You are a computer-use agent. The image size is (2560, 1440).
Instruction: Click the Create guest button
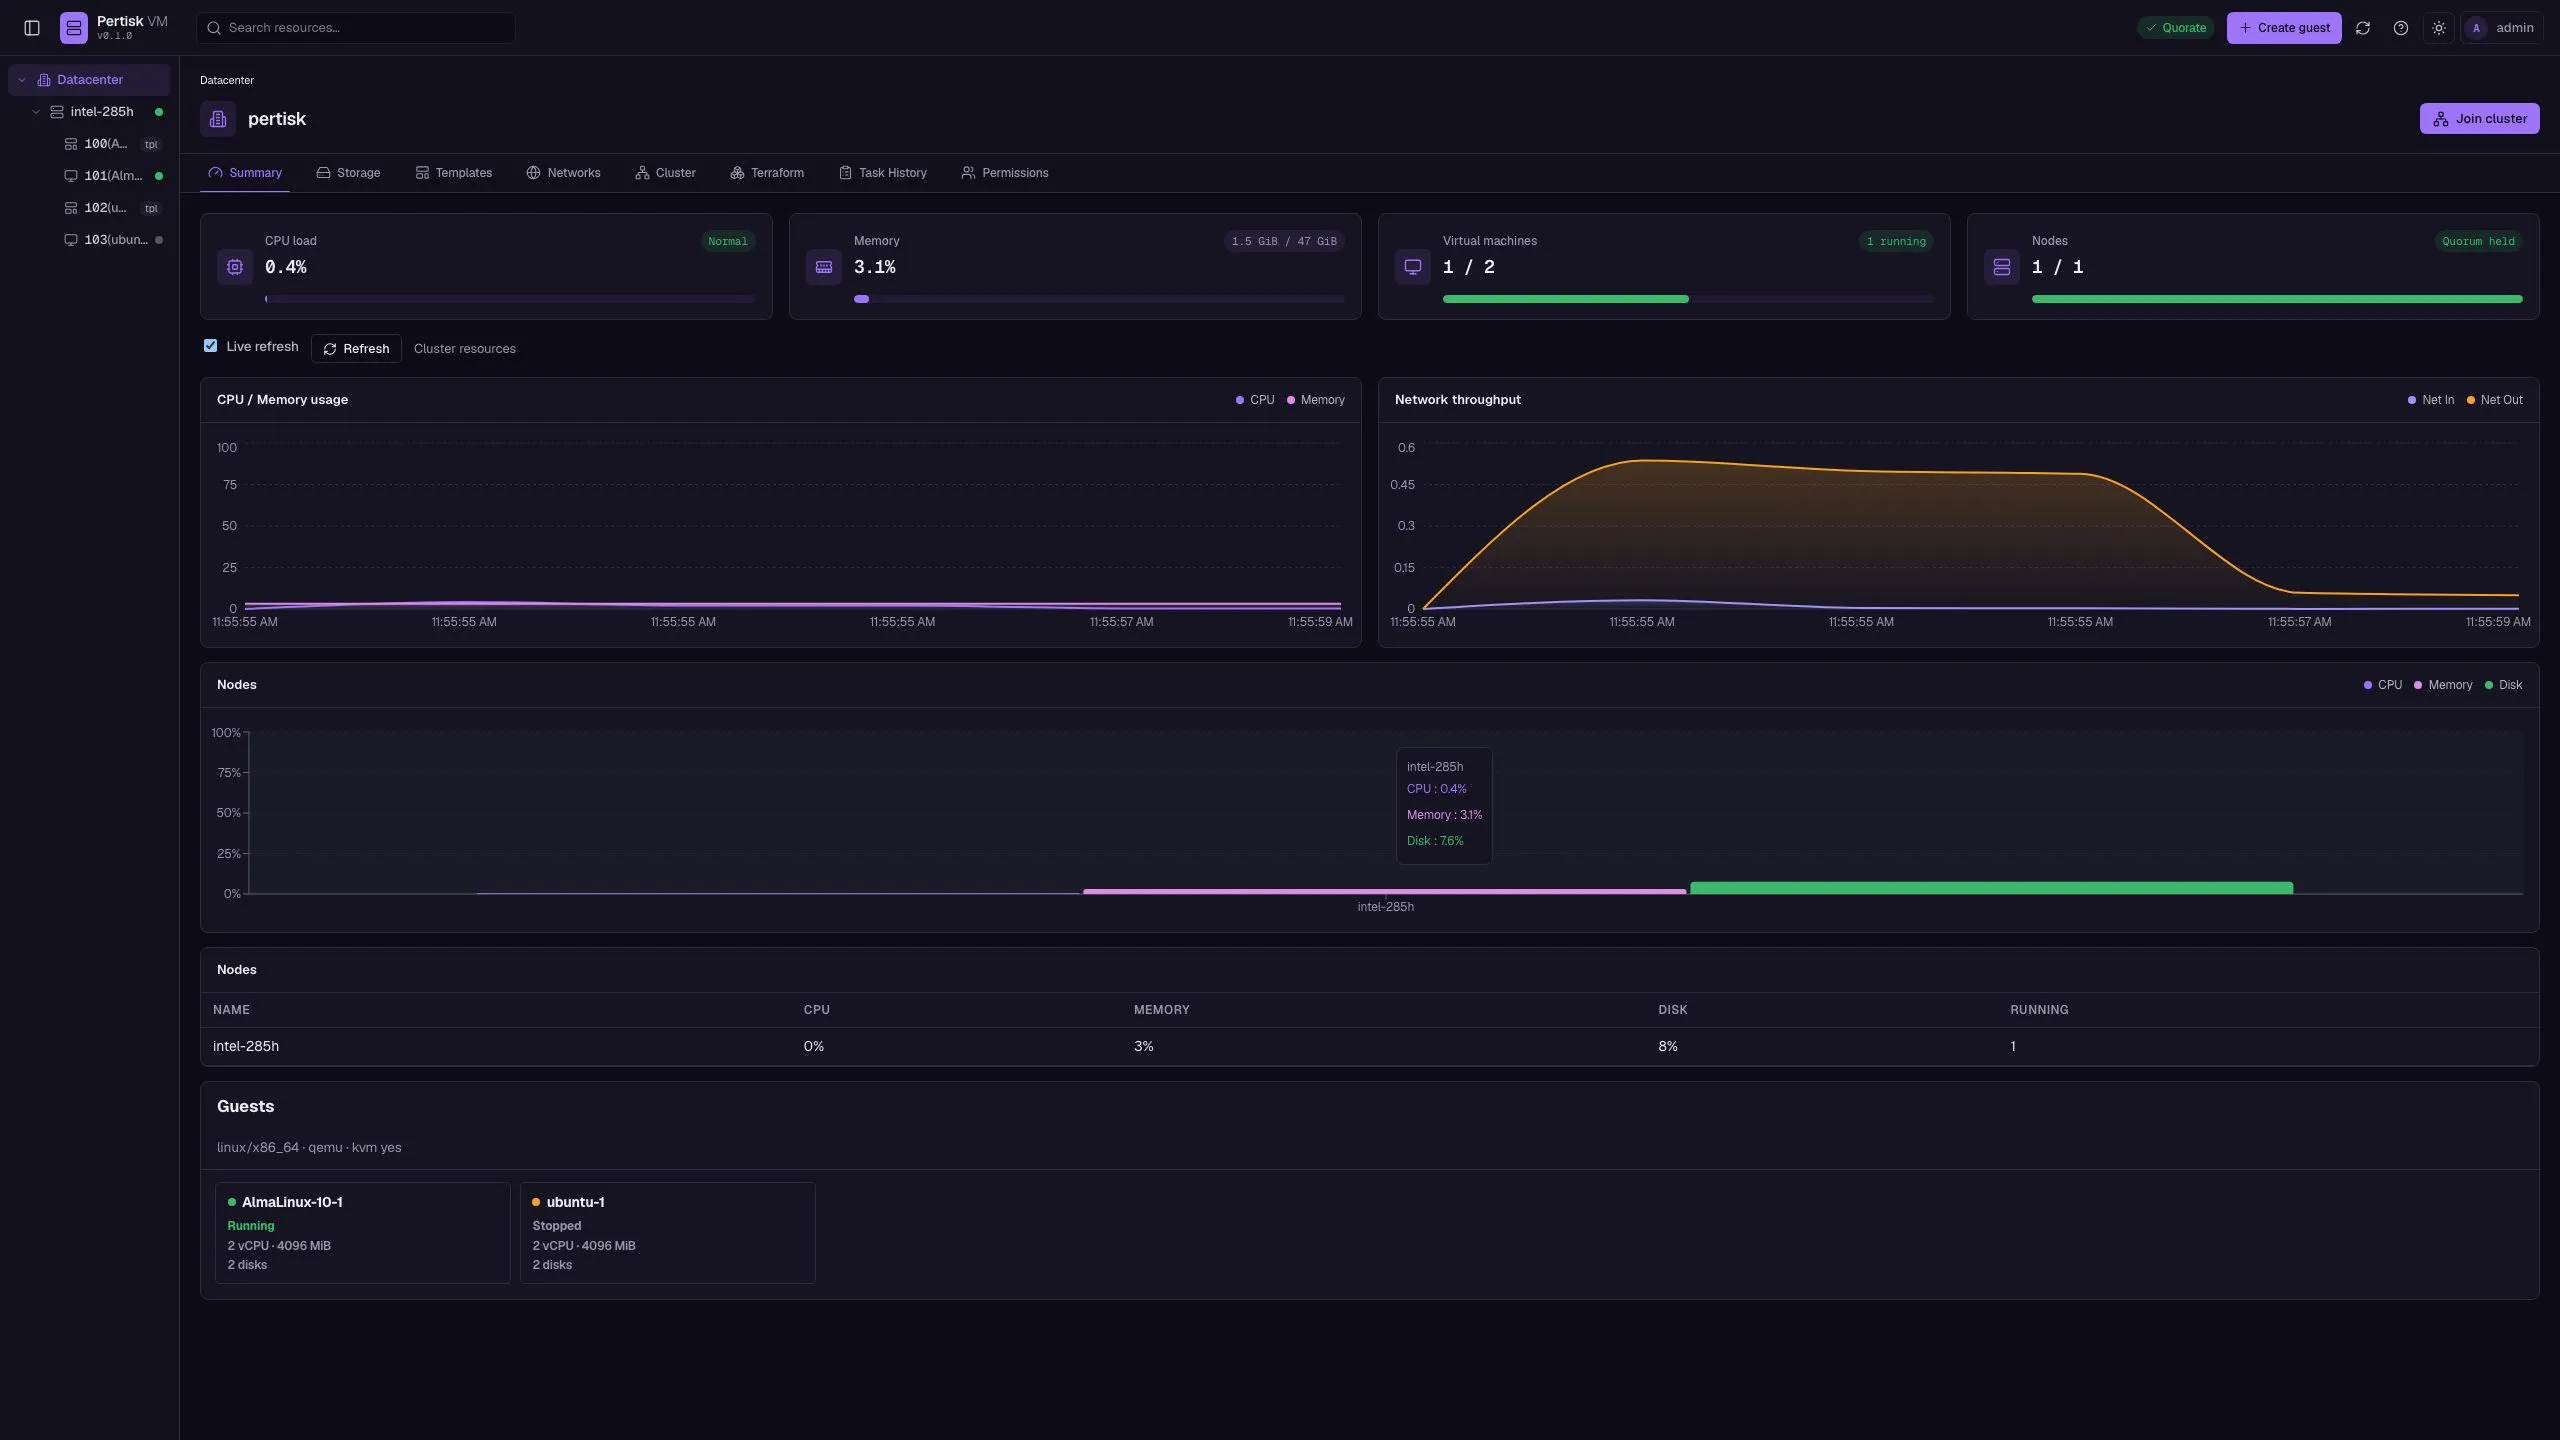click(2284, 28)
